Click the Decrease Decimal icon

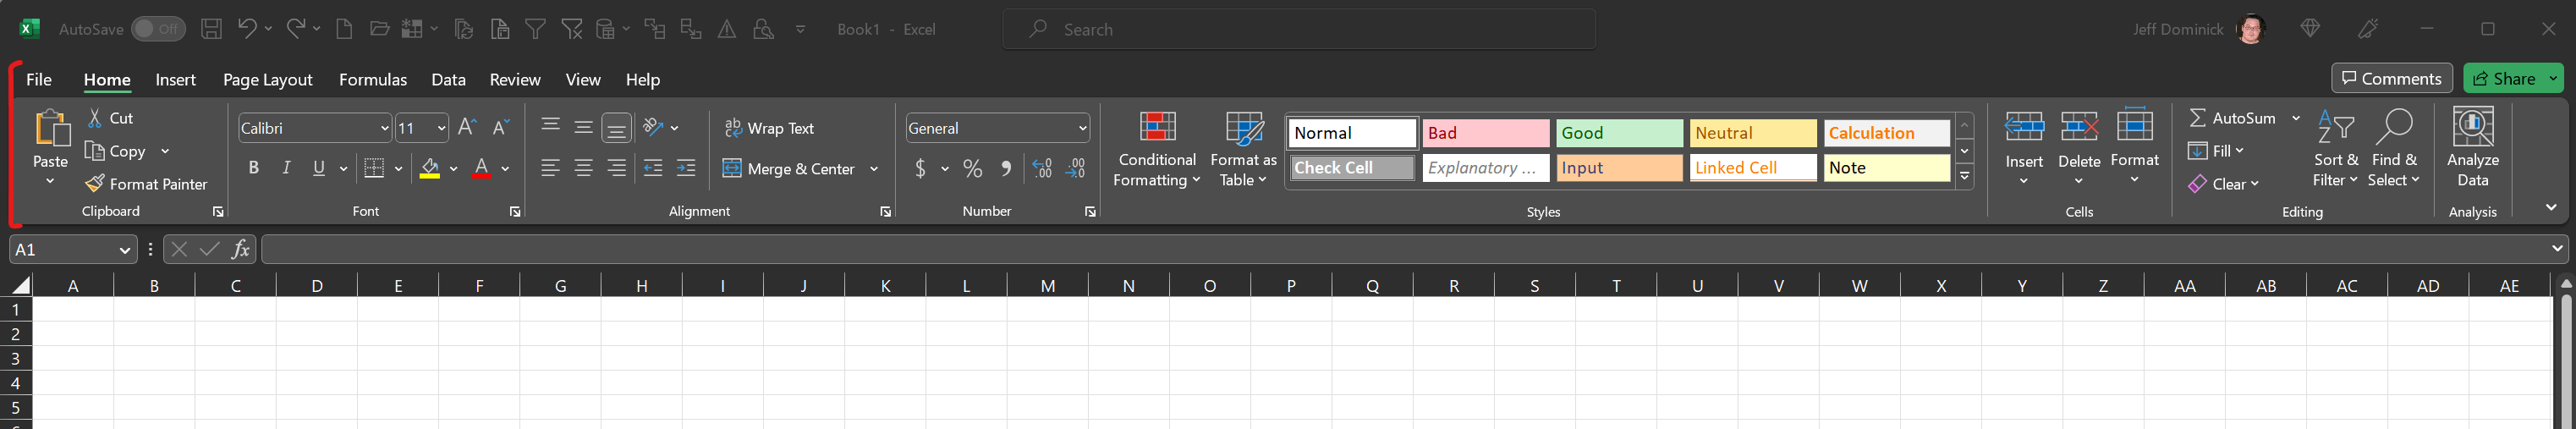click(1075, 168)
